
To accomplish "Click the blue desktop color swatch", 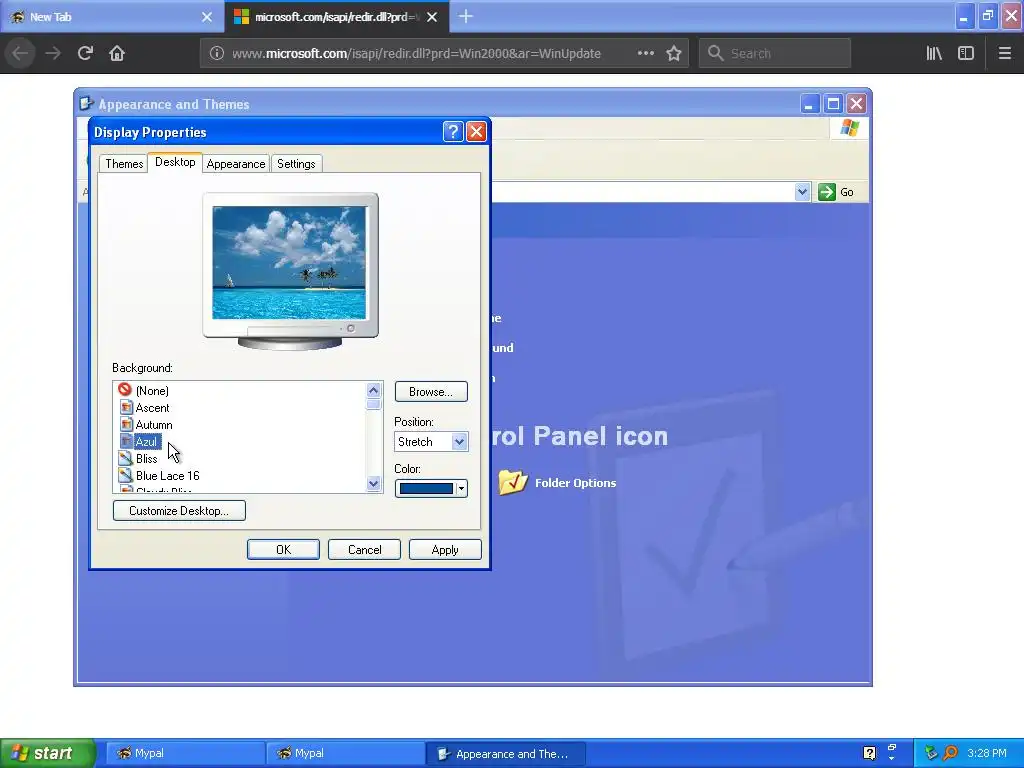I will coord(426,488).
